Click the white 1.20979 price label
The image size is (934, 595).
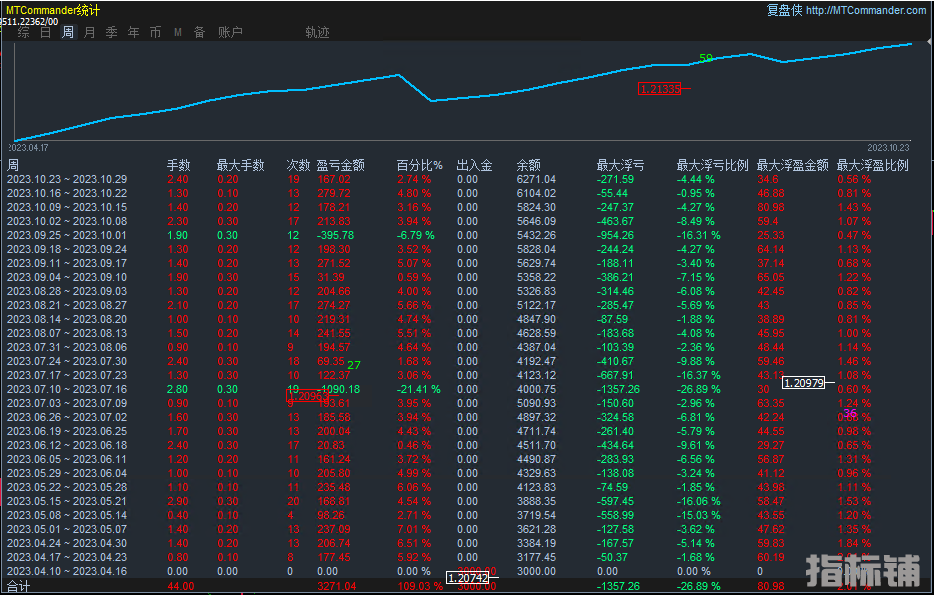(x=803, y=382)
